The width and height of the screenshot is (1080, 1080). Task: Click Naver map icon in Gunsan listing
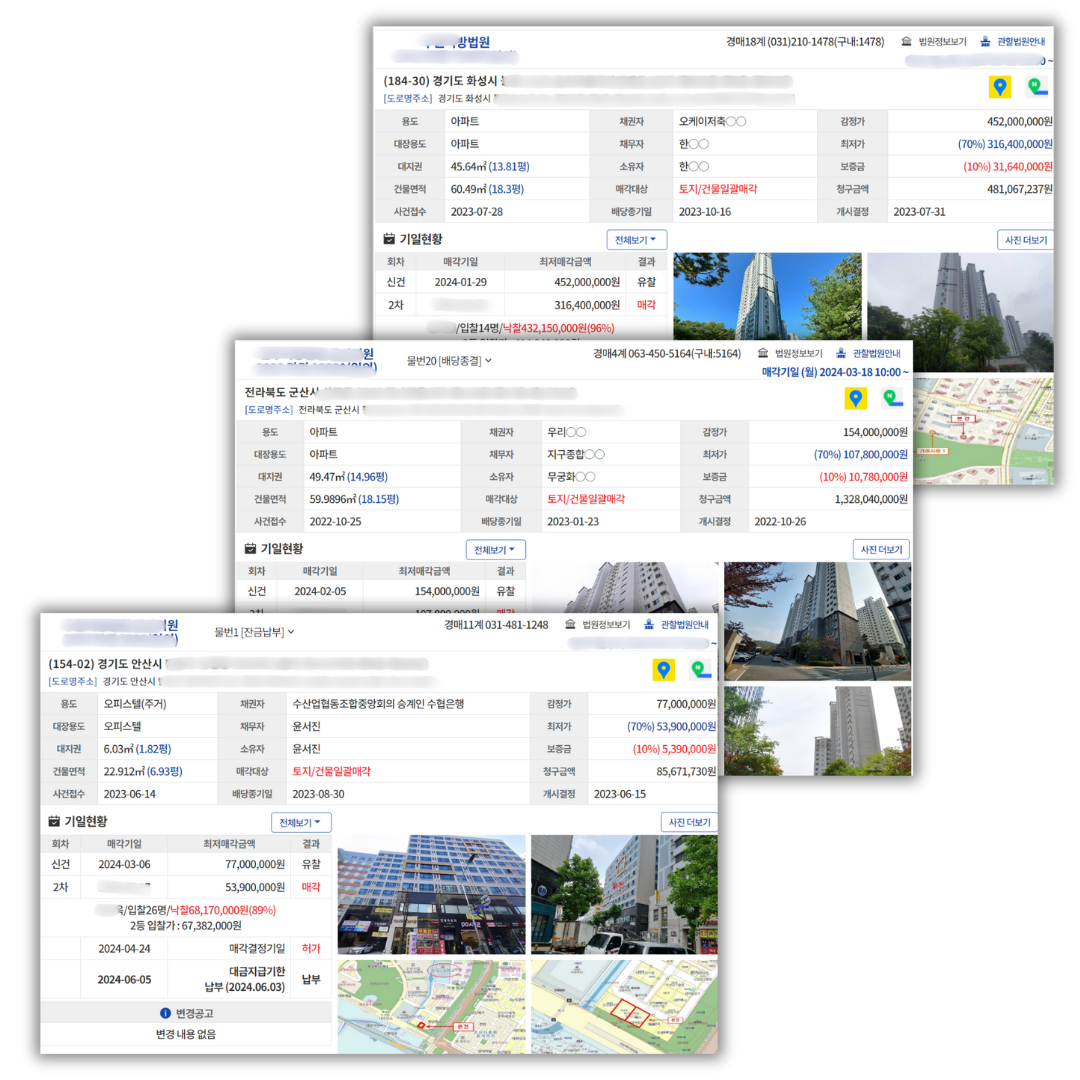[x=893, y=398]
